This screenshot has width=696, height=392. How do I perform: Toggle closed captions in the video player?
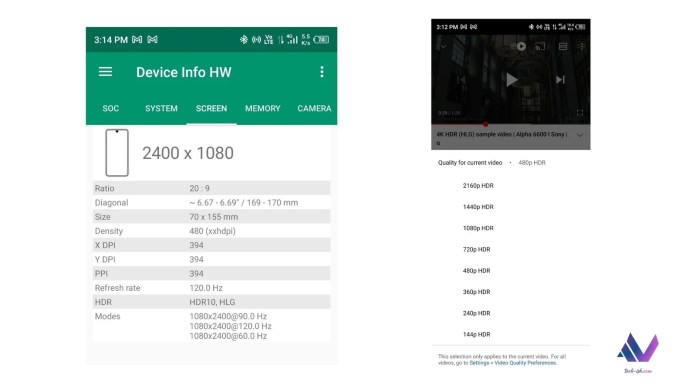pyautogui.click(x=563, y=46)
